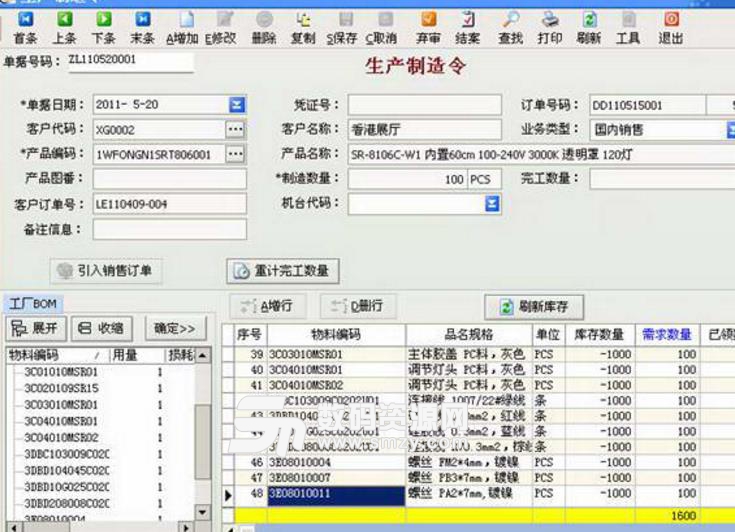
Task: Click the 凭证号 input field
Action: [x=425, y=105]
